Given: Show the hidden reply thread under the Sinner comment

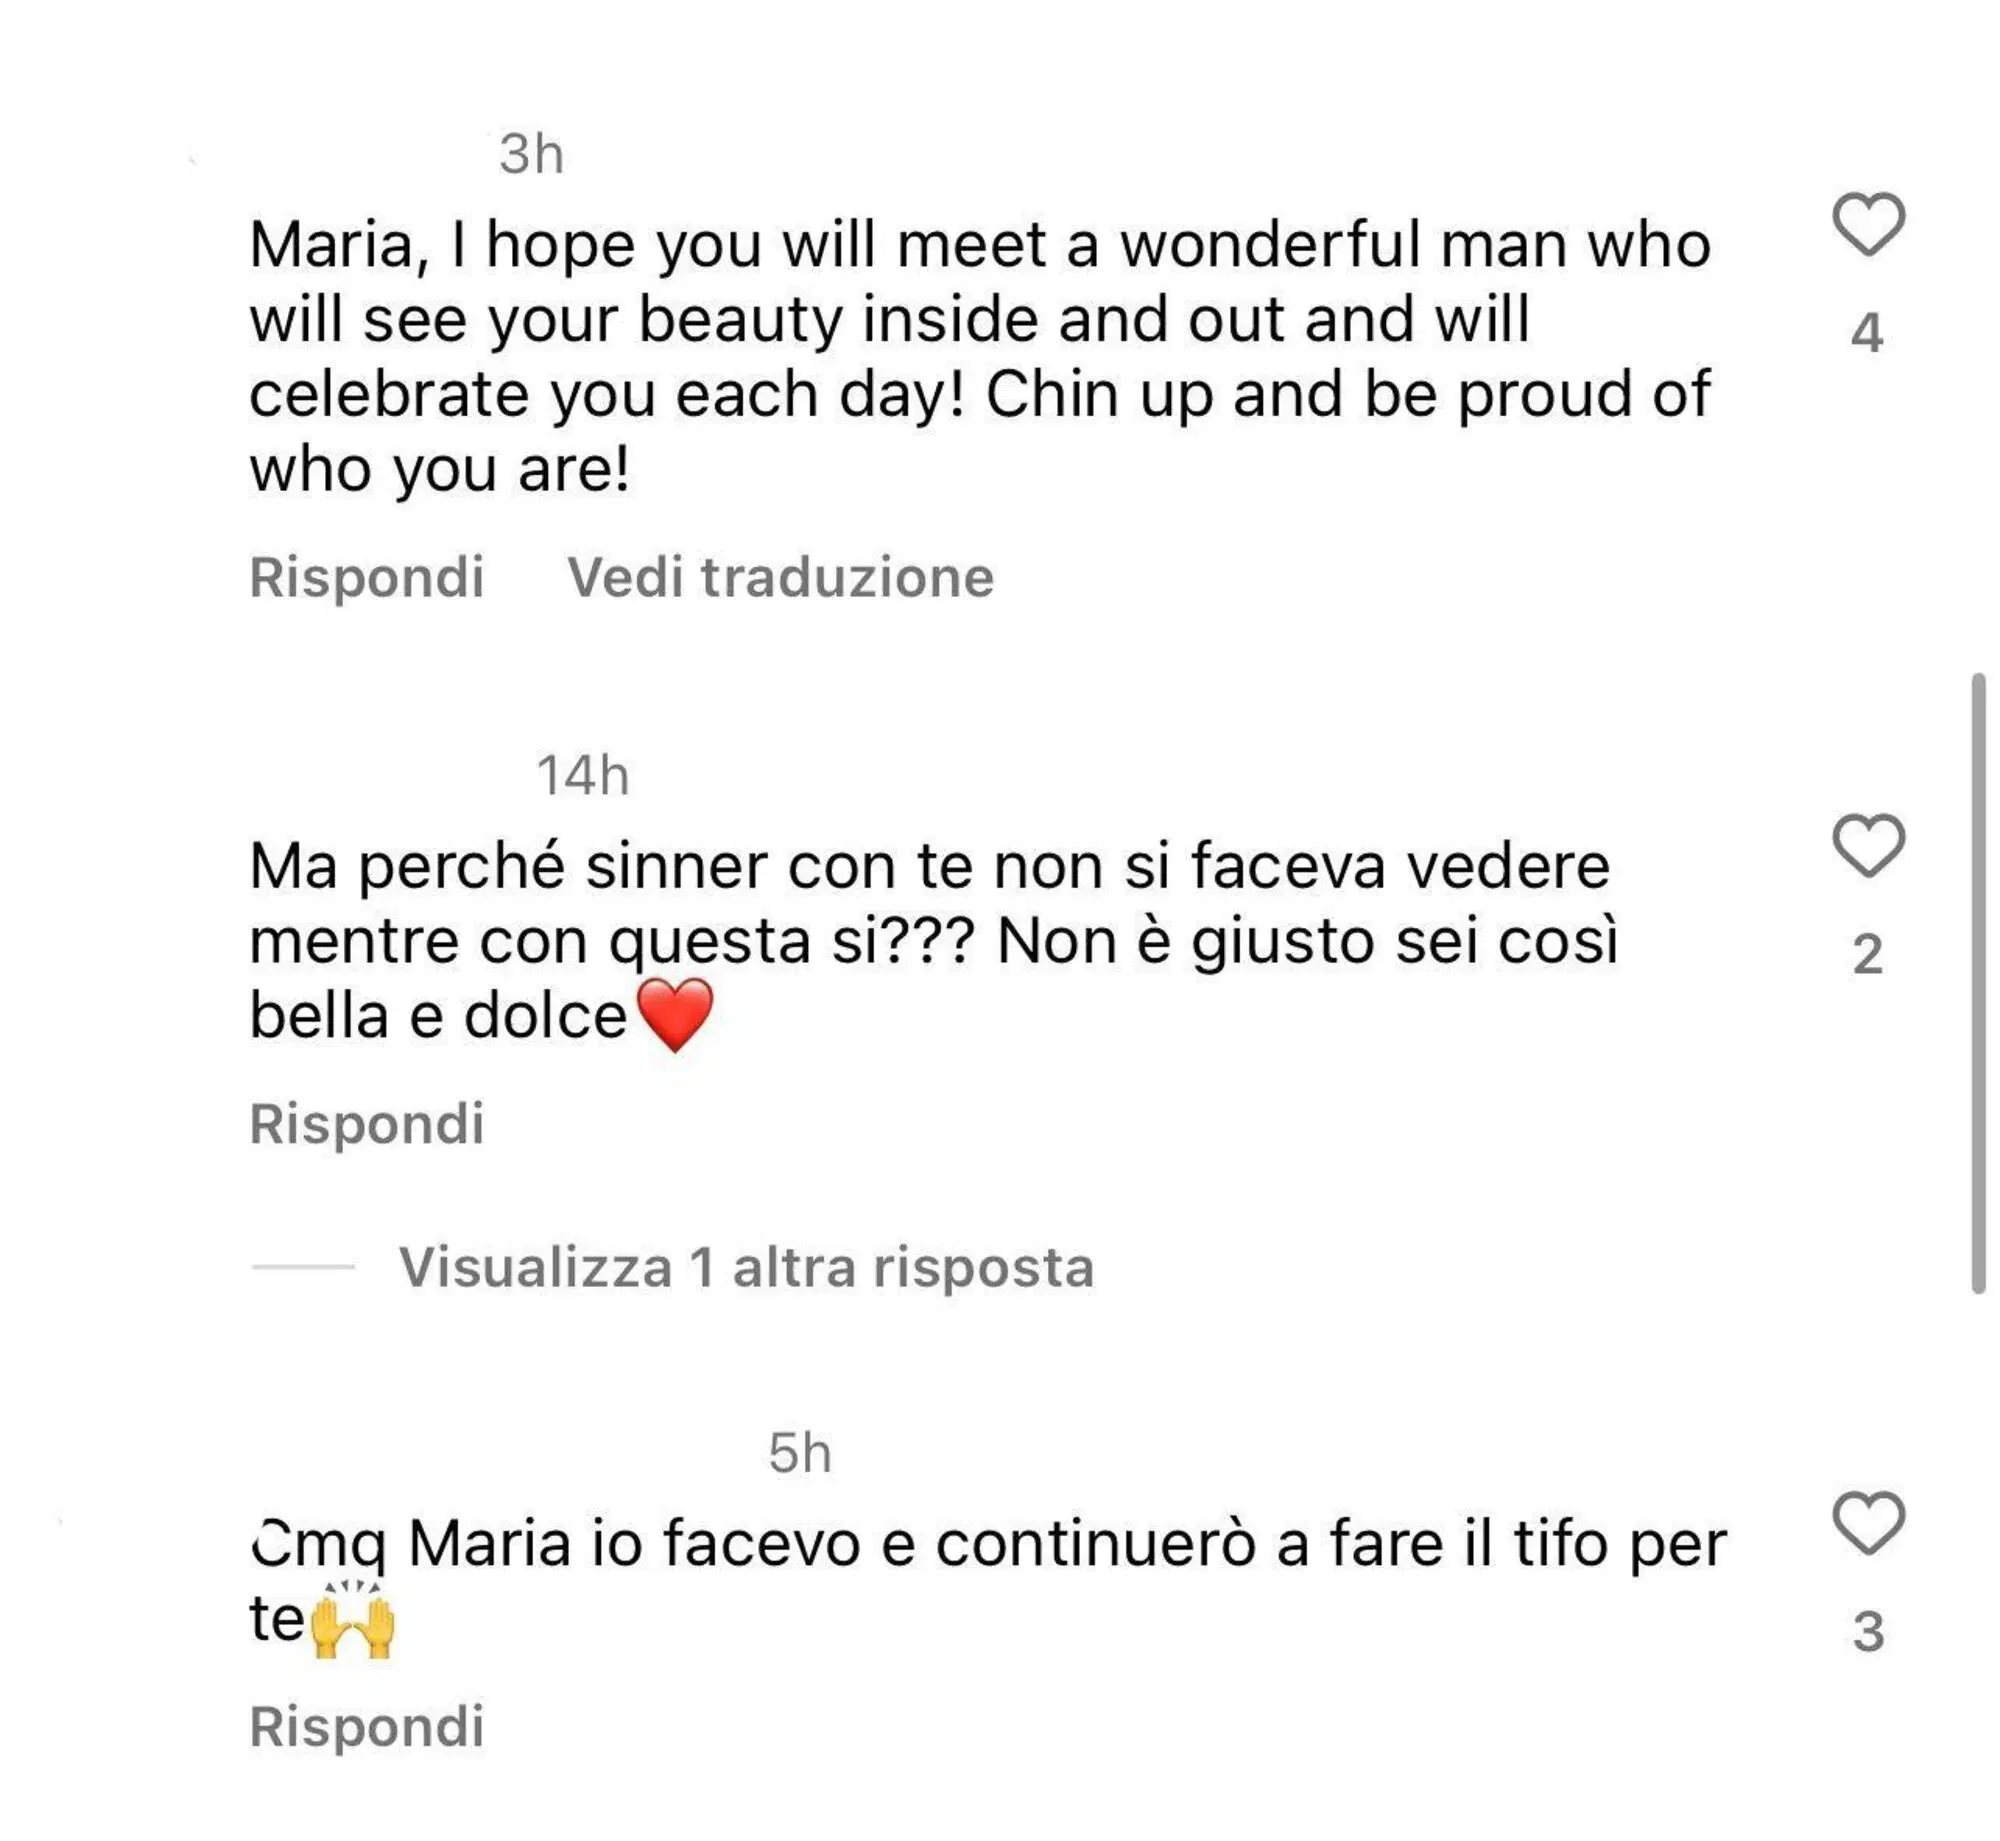Looking at the screenshot, I should [x=748, y=1263].
